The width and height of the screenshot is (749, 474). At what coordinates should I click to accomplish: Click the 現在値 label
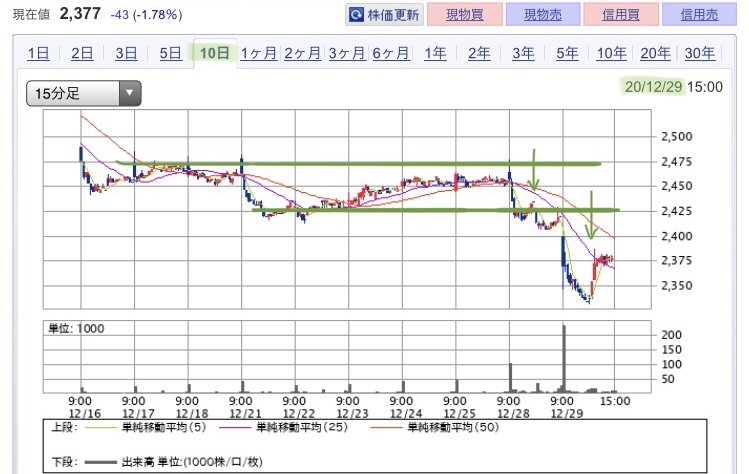32,15
